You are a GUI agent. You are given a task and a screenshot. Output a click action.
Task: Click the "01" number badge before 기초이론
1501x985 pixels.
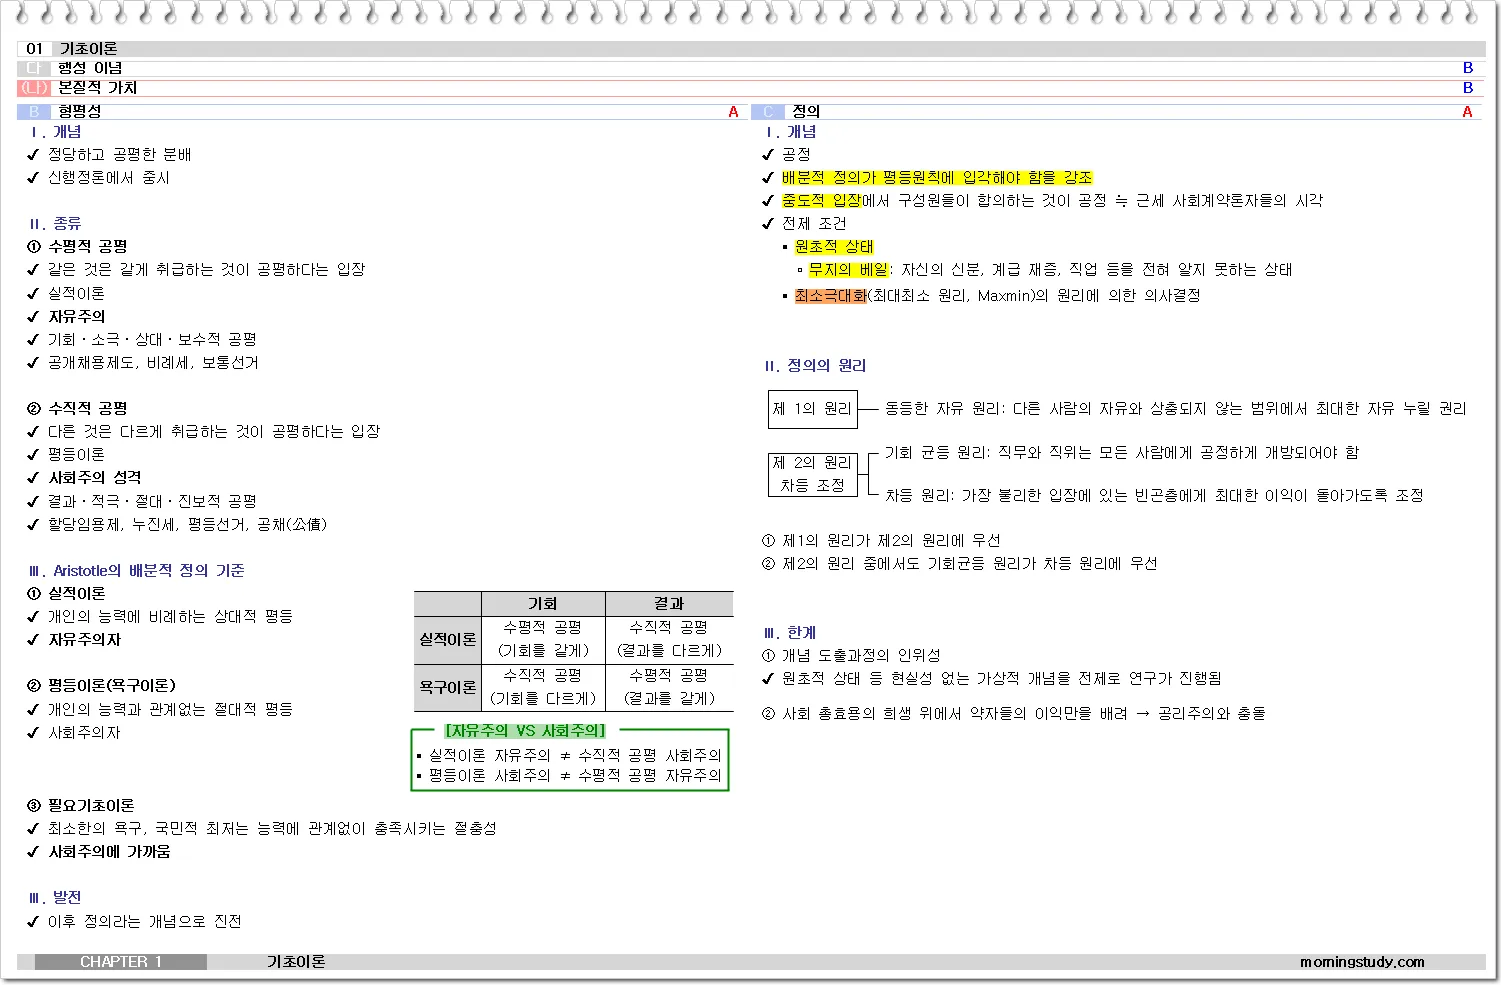click(x=34, y=49)
